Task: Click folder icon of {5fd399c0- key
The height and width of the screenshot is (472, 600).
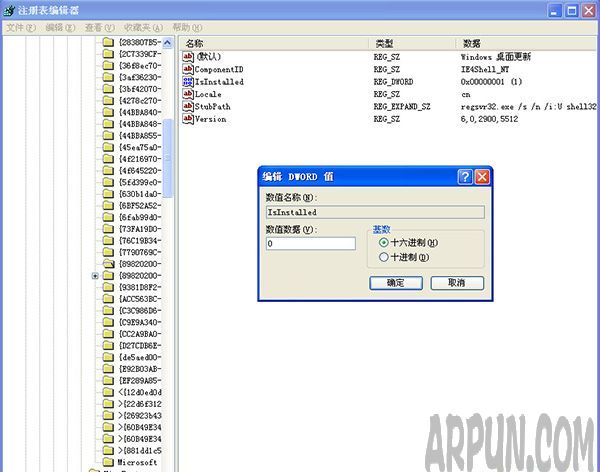Action: pos(109,182)
